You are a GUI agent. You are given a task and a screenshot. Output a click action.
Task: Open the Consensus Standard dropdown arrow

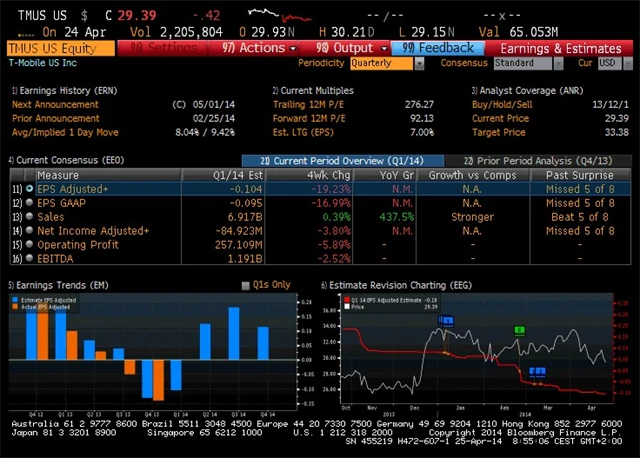[x=558, y=63]
